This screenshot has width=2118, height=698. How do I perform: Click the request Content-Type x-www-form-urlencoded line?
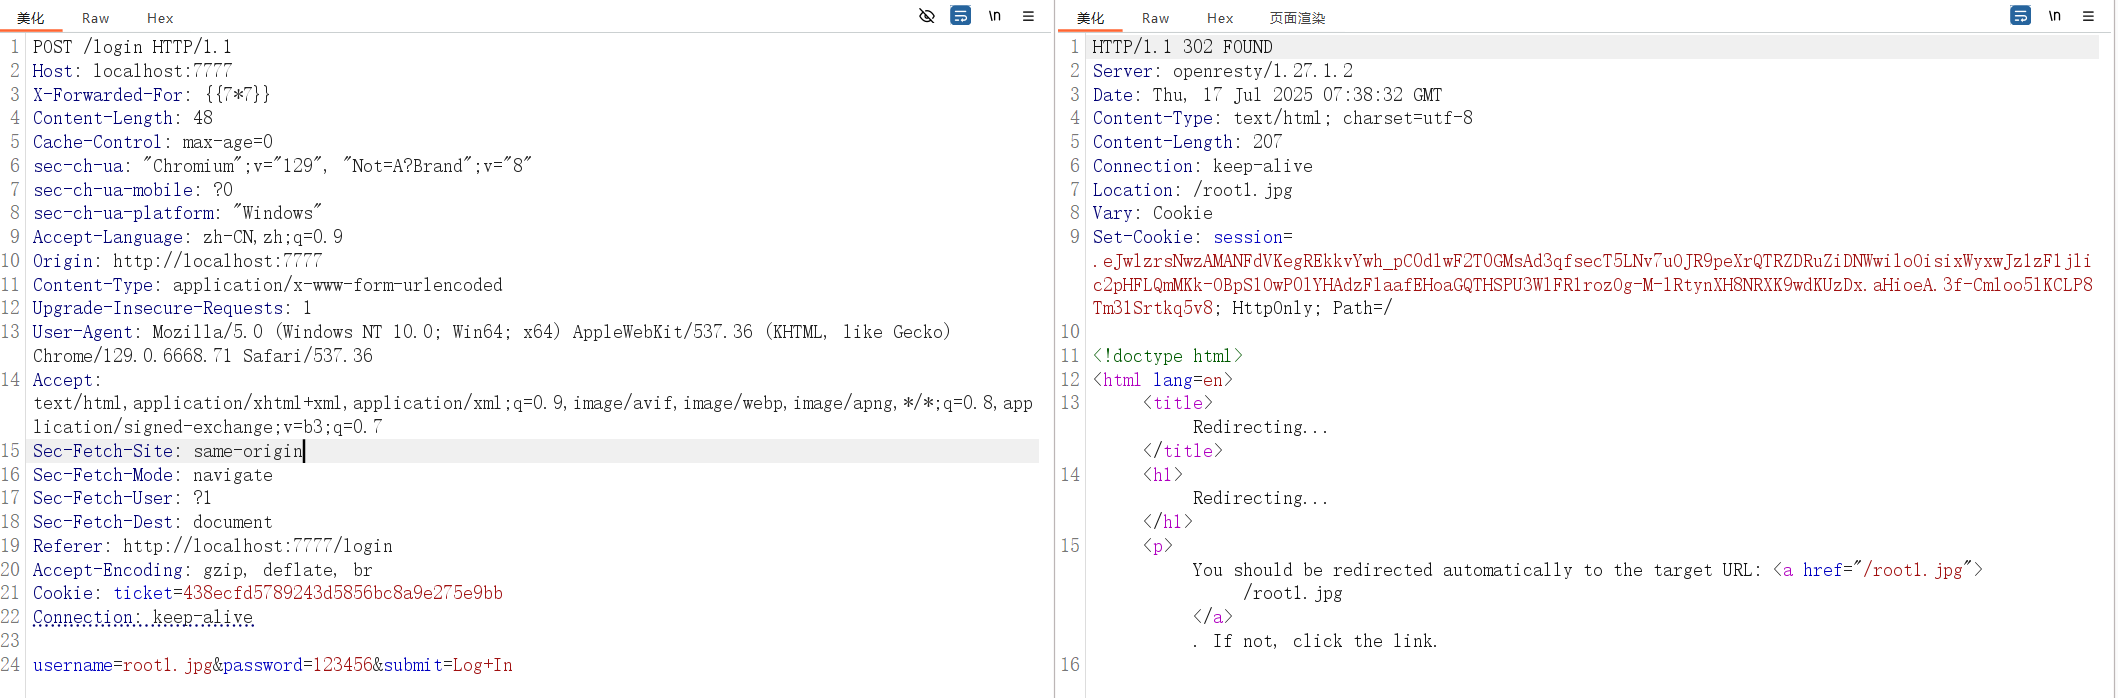[x=267, y=285]
